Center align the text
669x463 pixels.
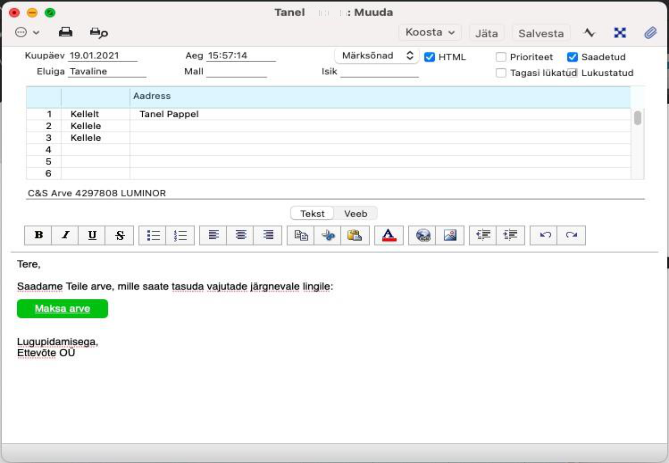[x=241, y=235]
